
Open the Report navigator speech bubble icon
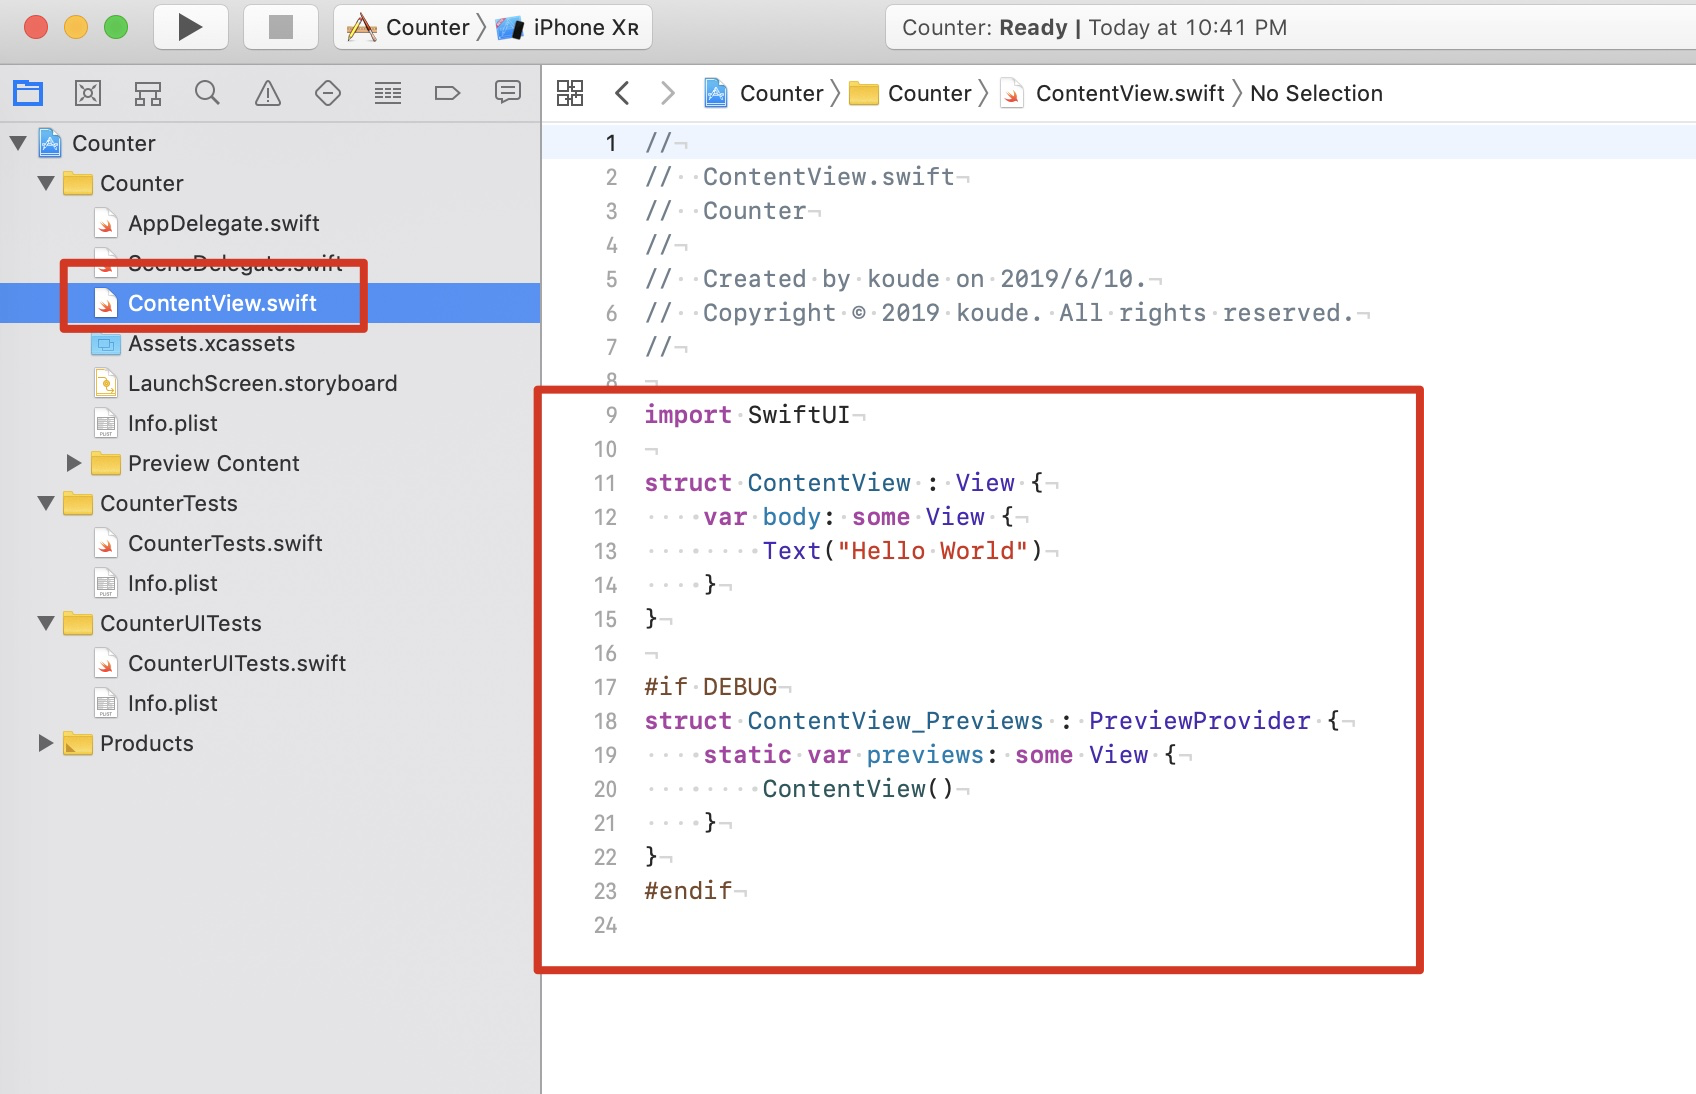click(x=508, y=93)
